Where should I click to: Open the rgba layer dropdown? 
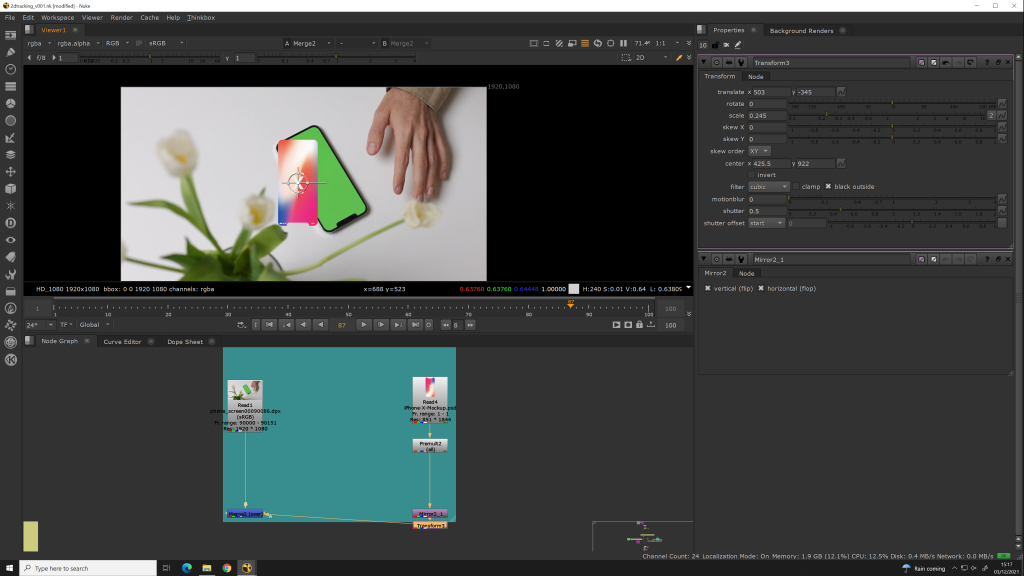(39, 43)
